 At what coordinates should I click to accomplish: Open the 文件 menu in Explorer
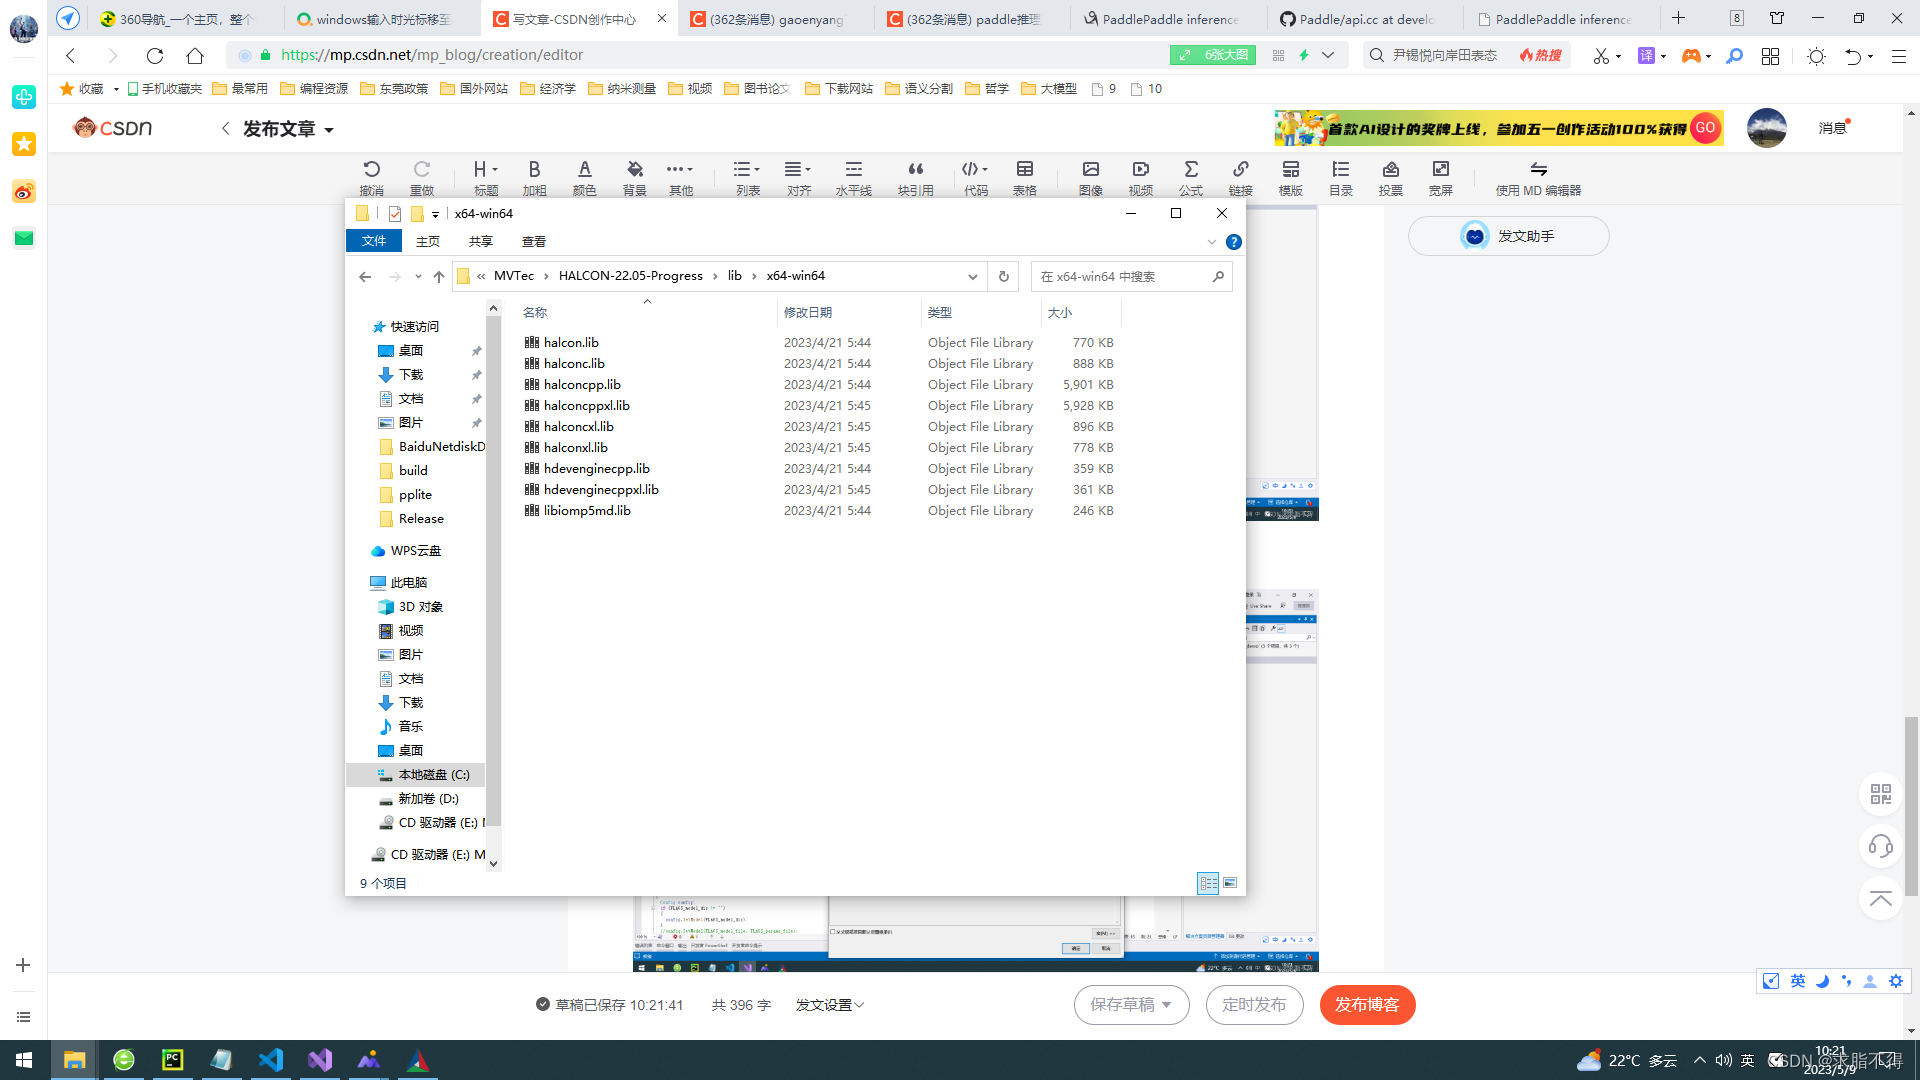pos(374,241)
